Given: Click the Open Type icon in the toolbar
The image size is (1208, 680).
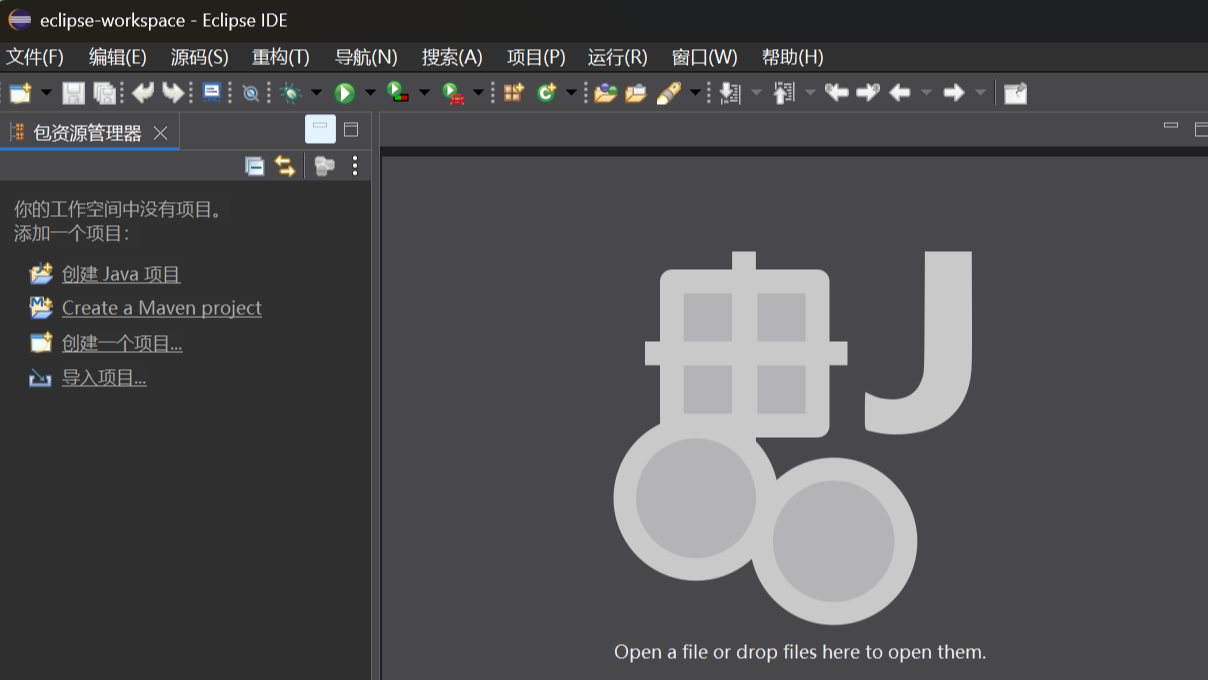Looking at the screenshot, I should pos(605,93).
